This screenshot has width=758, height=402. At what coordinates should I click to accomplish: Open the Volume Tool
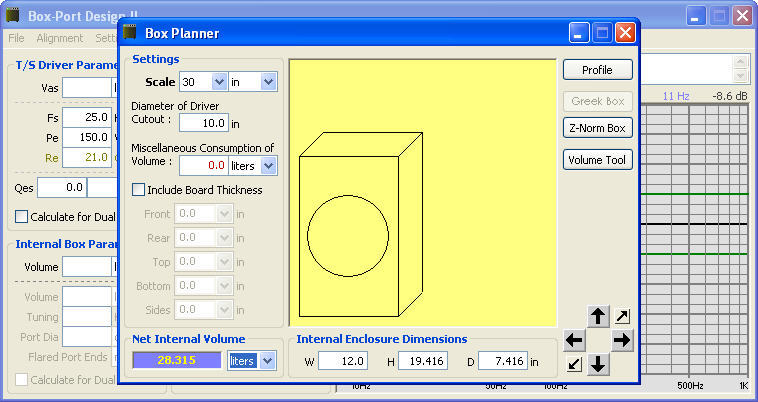click(x=597, y=160)
